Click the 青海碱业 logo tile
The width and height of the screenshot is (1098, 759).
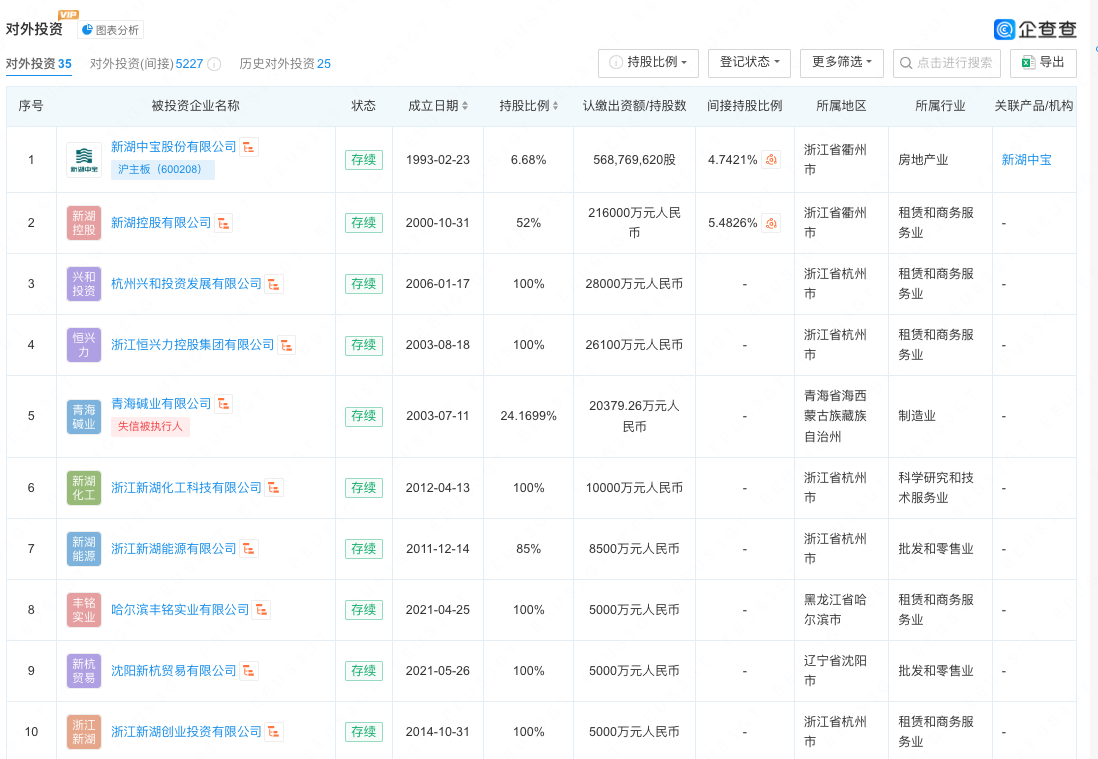point(84,417)
